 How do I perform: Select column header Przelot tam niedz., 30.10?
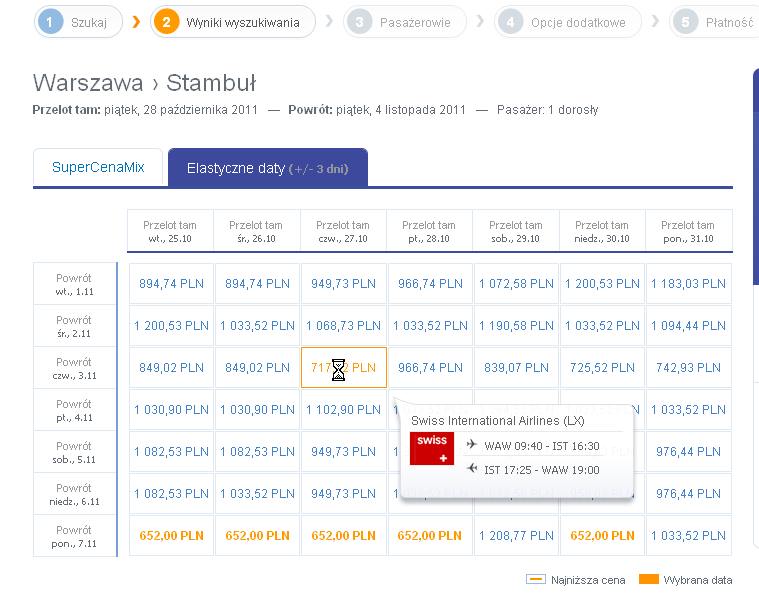pyautogui.click(x=602, y=231)
